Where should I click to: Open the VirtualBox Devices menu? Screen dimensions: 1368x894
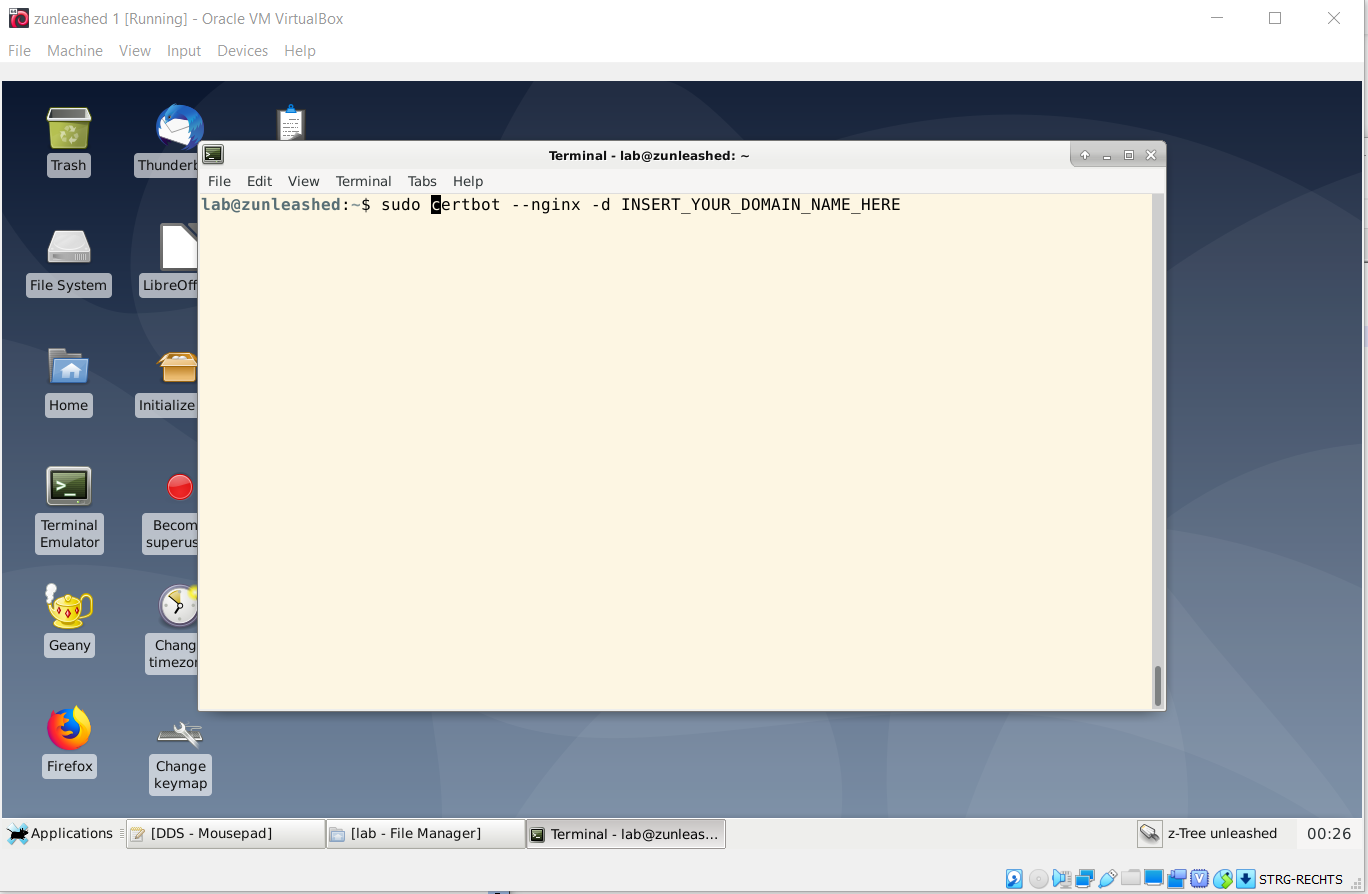click(x=243, y=51)
